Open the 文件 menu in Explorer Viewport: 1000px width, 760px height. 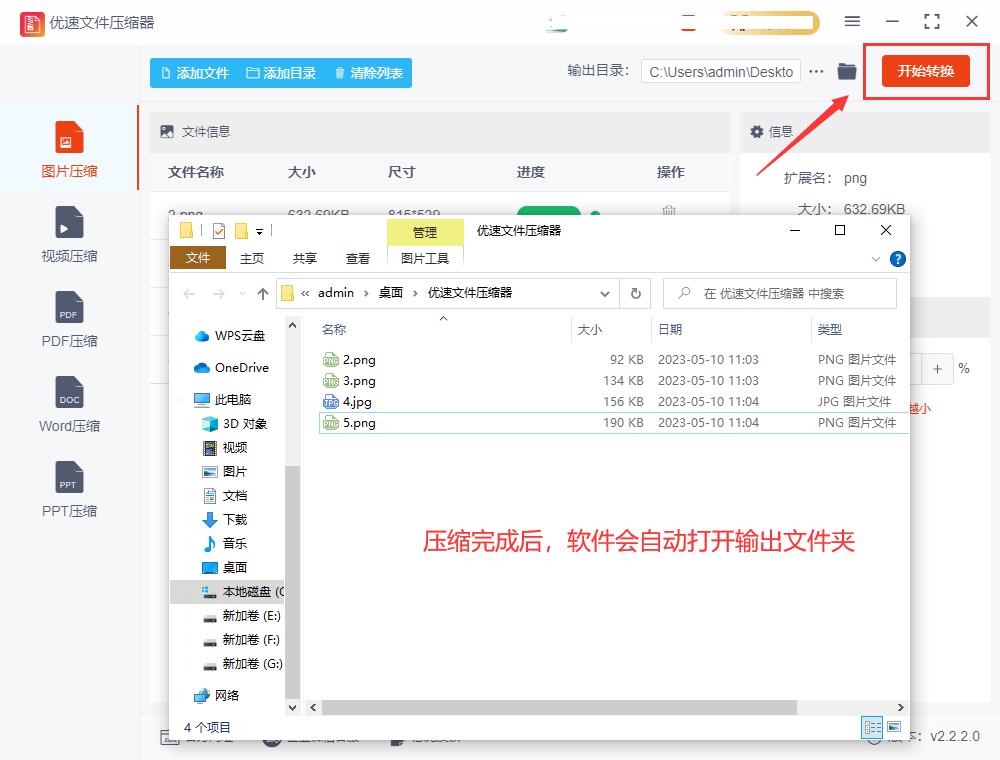click(x=197, y=257)
